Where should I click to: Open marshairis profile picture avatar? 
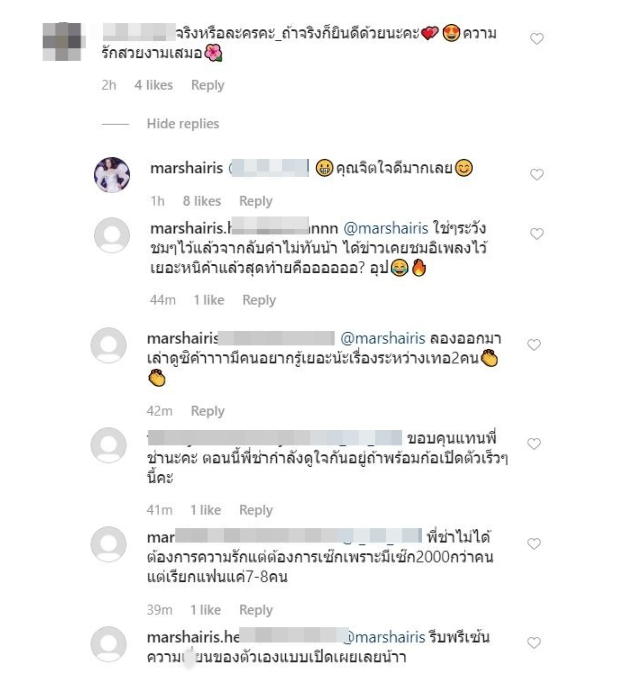(112, 175)
